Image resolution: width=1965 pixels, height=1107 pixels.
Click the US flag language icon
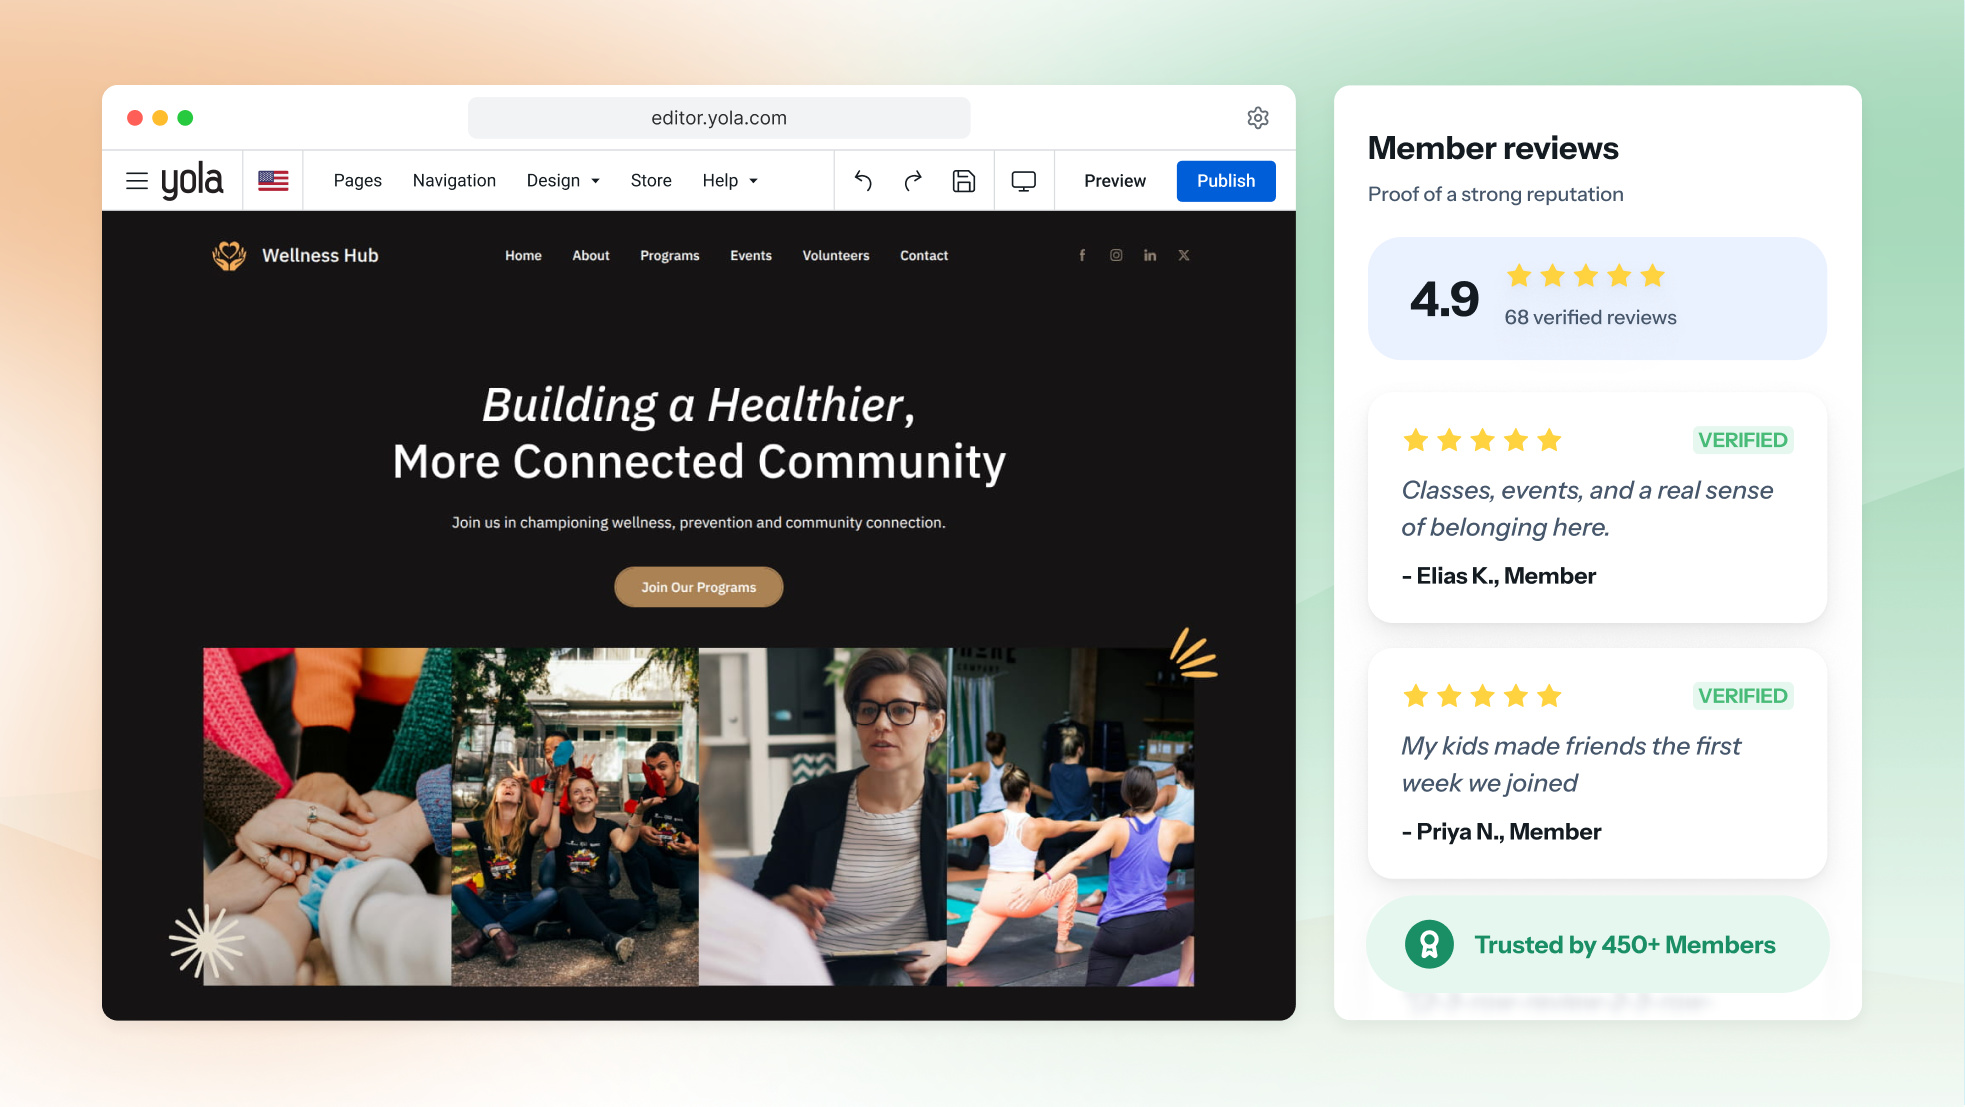point(273,181)
